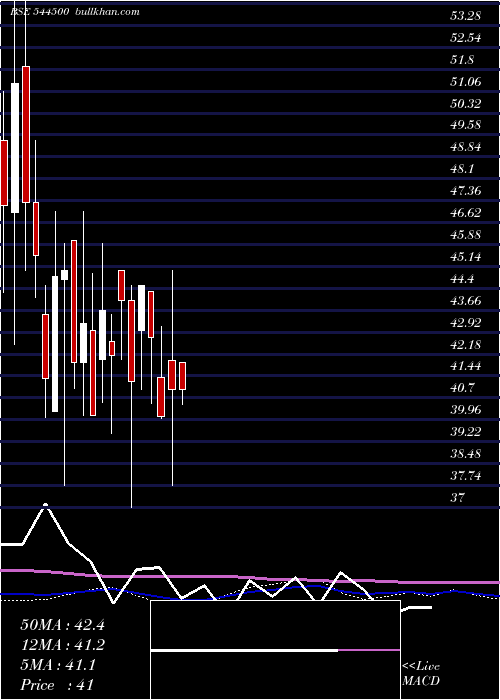Click the peak marker of white indicator line

tap(45, 505)
